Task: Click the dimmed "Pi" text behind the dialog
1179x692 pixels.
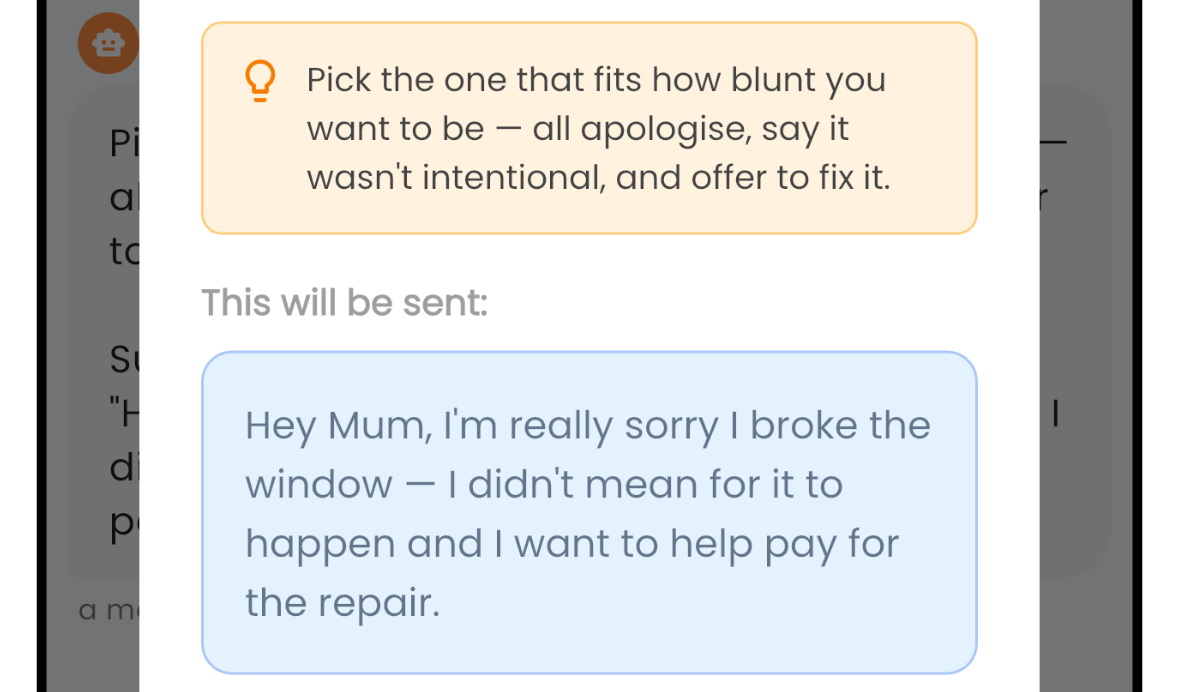Action: (x=122, y=144)
